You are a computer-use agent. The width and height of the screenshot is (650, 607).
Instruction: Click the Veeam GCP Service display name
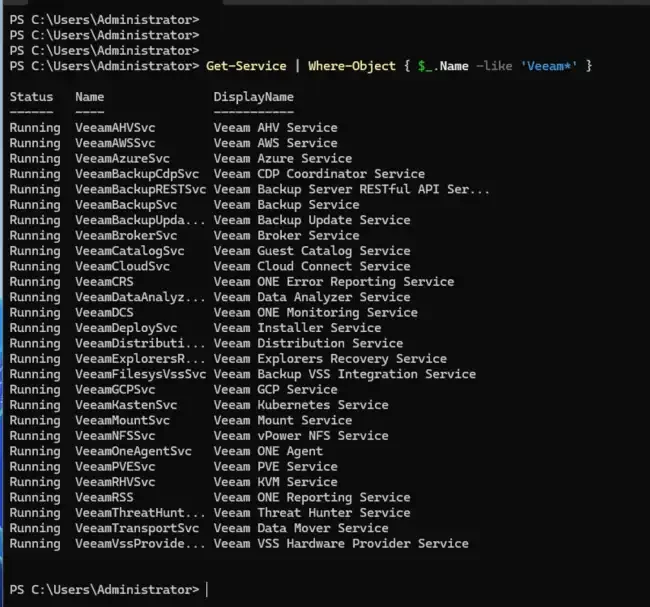[276, 390]
